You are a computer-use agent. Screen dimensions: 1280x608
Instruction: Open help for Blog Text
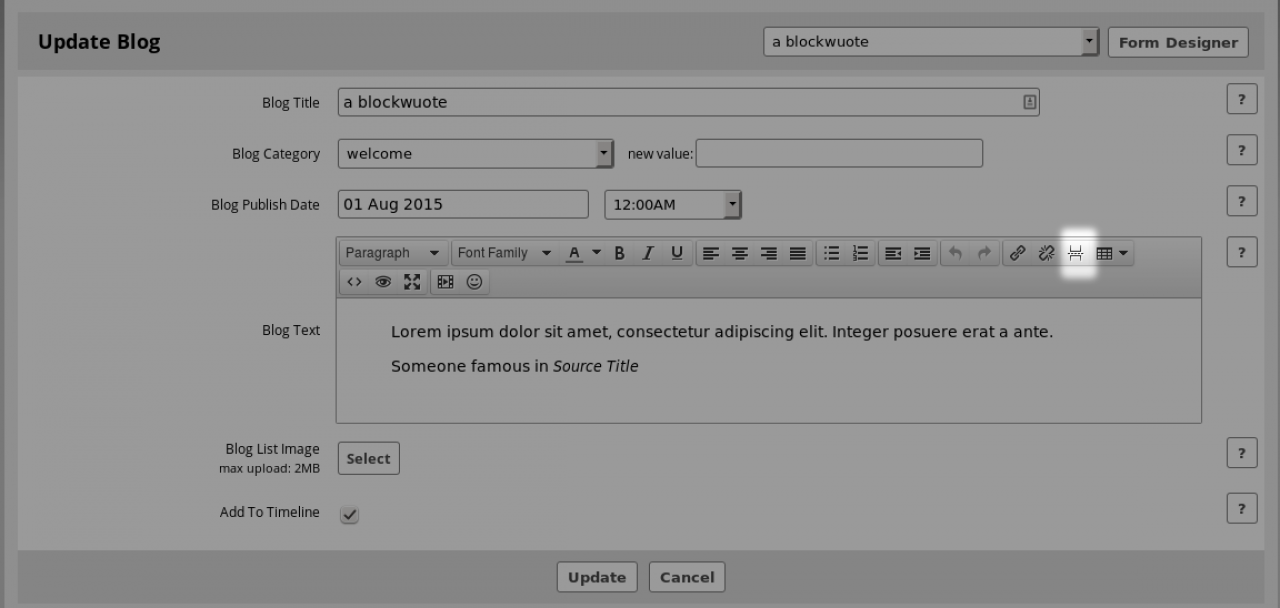(1241, 252)
